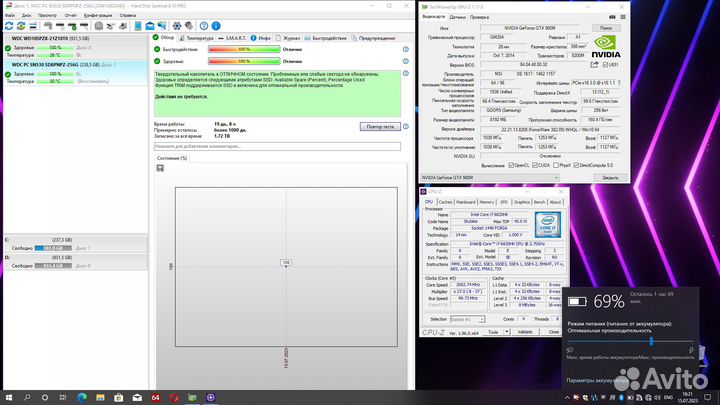
Task: Switch to the S.M.A.R.T. tab
Action: 232,38
